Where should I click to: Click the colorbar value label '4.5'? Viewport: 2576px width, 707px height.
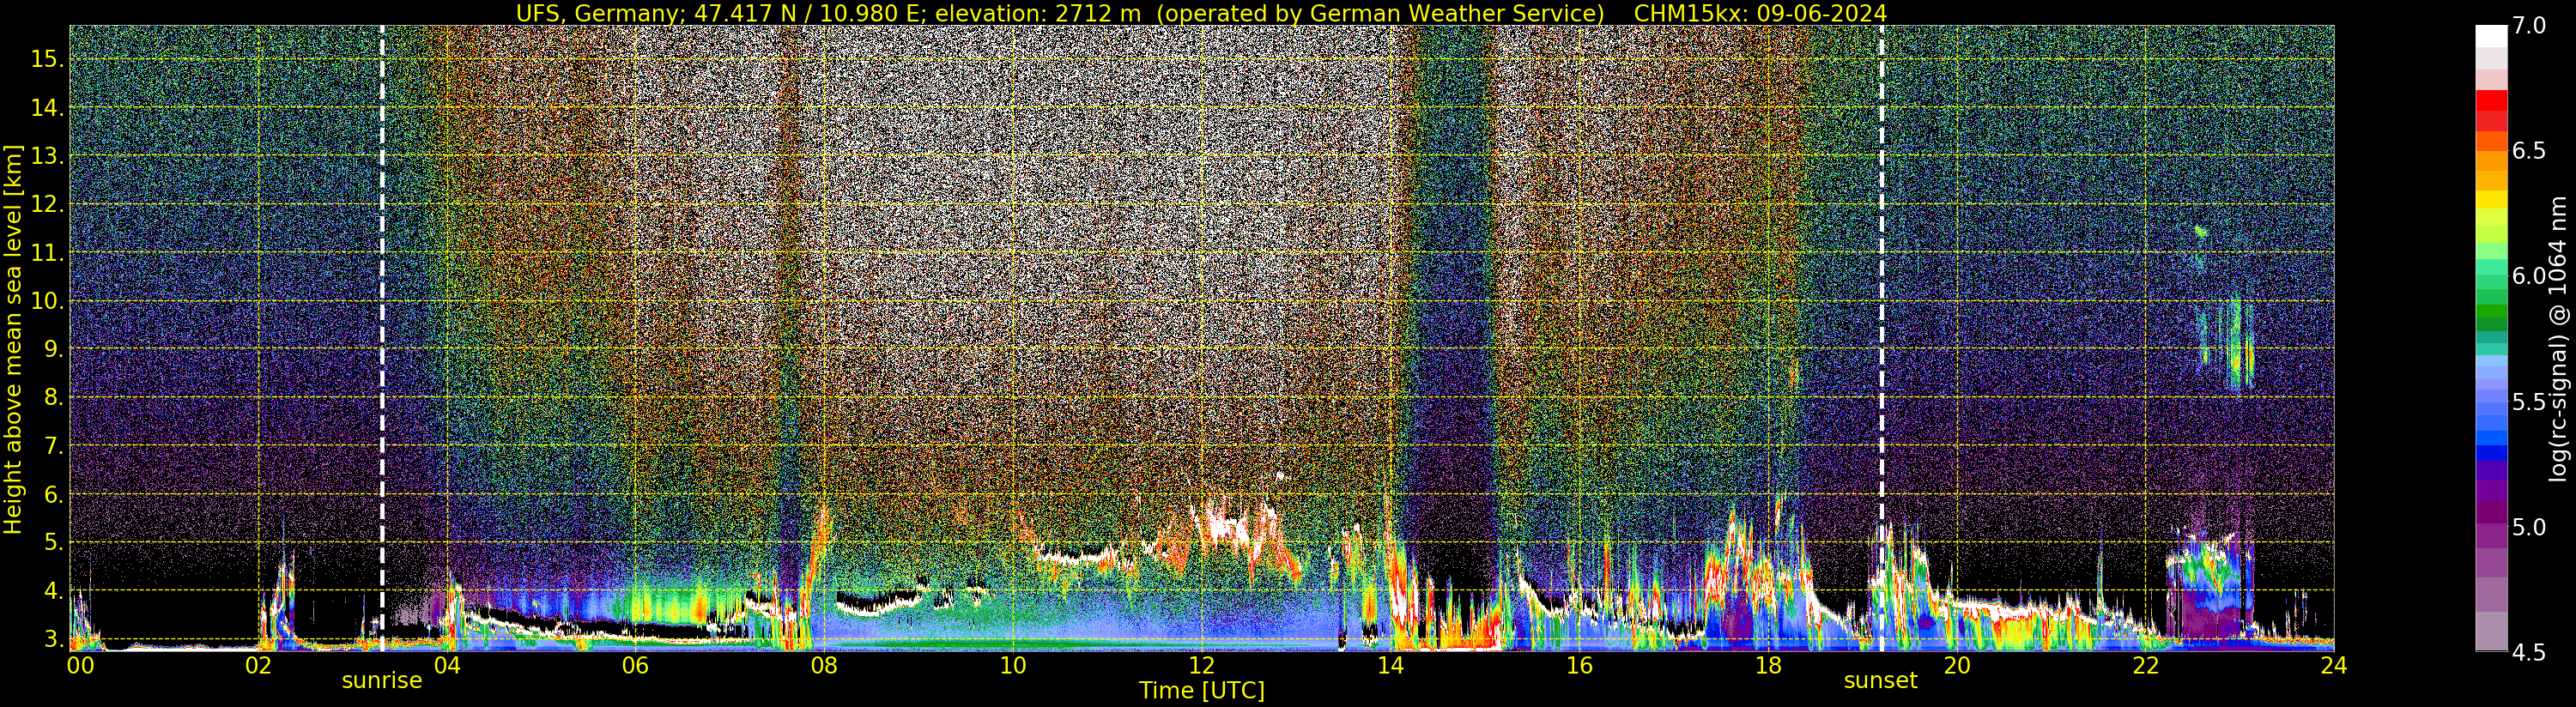(x=2528, y=653)
